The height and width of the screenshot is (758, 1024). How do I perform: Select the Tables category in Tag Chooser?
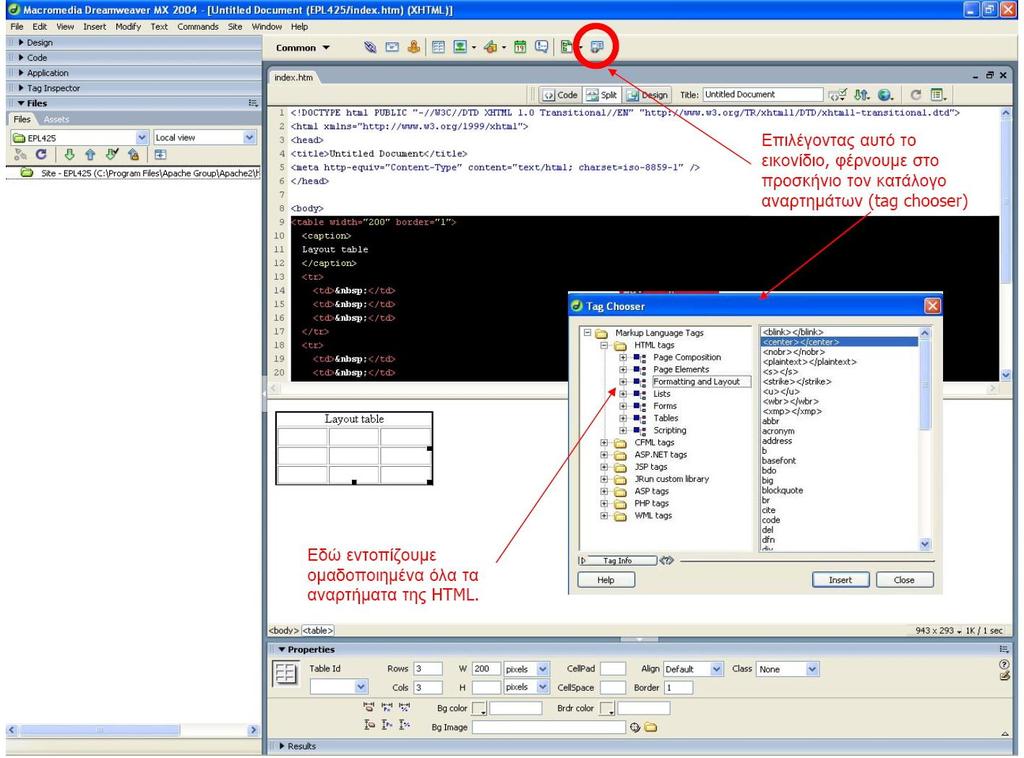coord(665,418)
